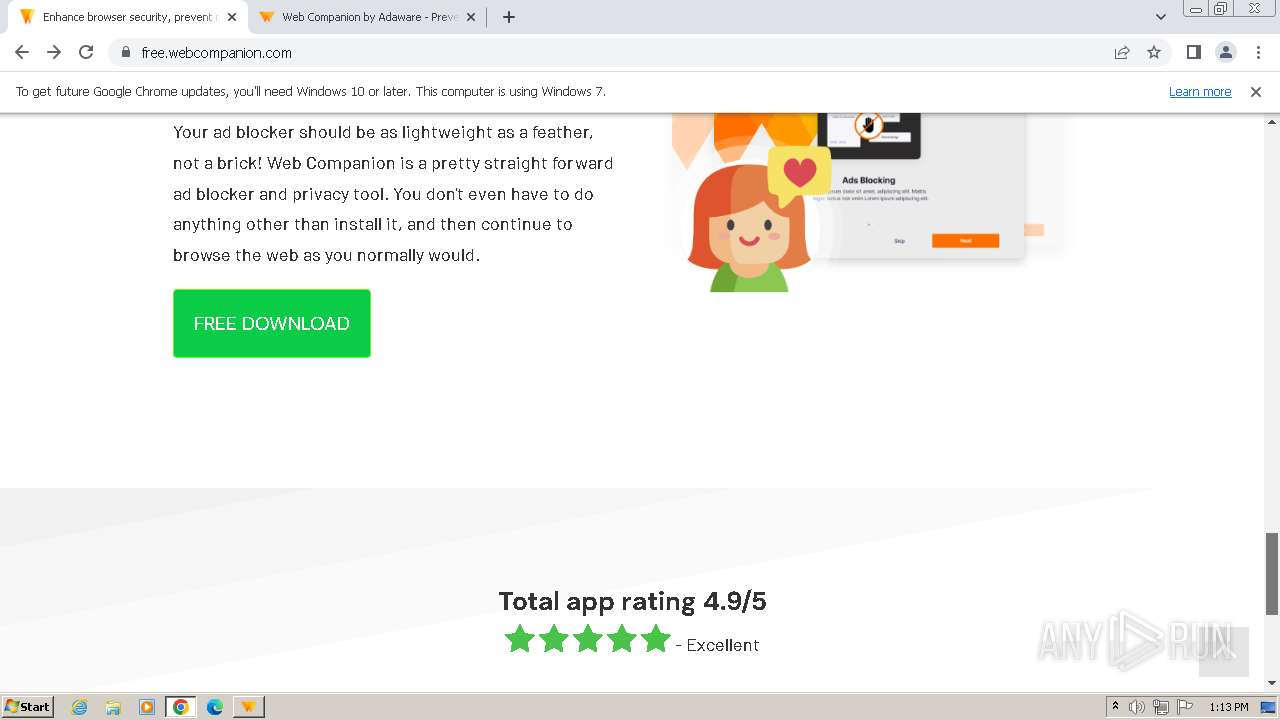Image resolution: width=1280 pixels, height=720 pixels.
Task: Open the Windows Start menu
Action: [27, 706]
